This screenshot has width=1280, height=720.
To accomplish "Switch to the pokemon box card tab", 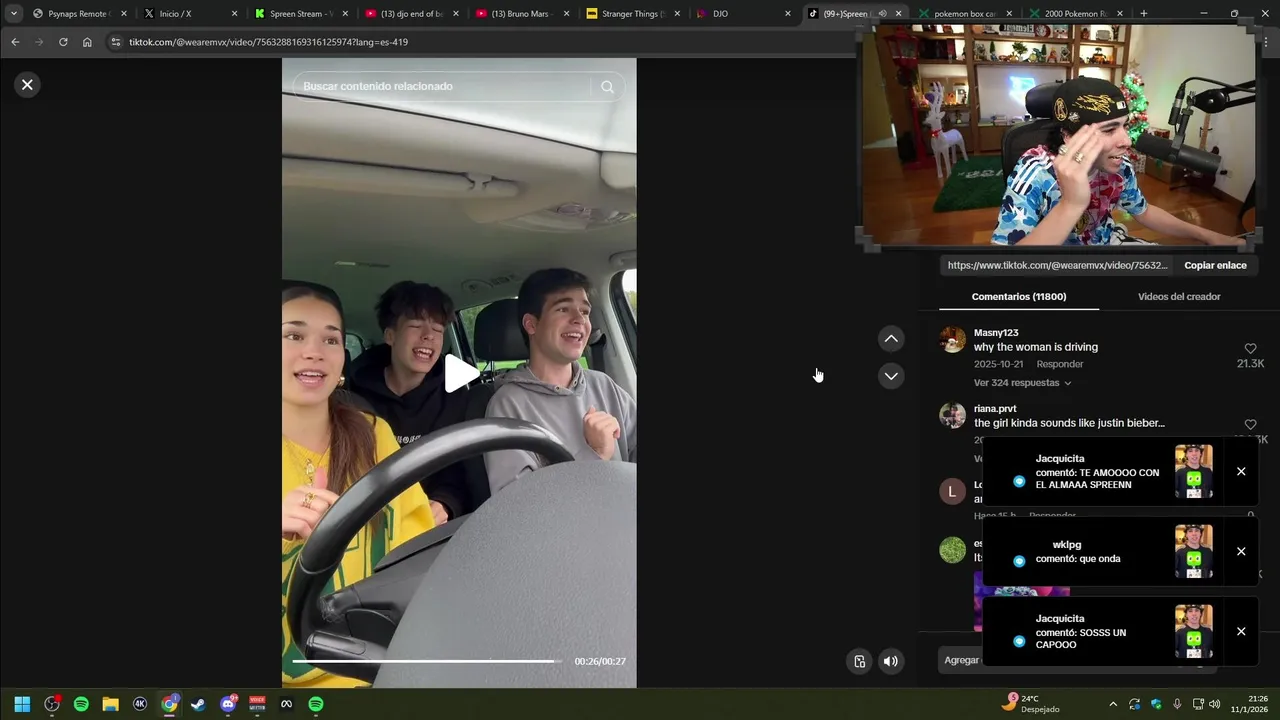I will pos(963,14).
